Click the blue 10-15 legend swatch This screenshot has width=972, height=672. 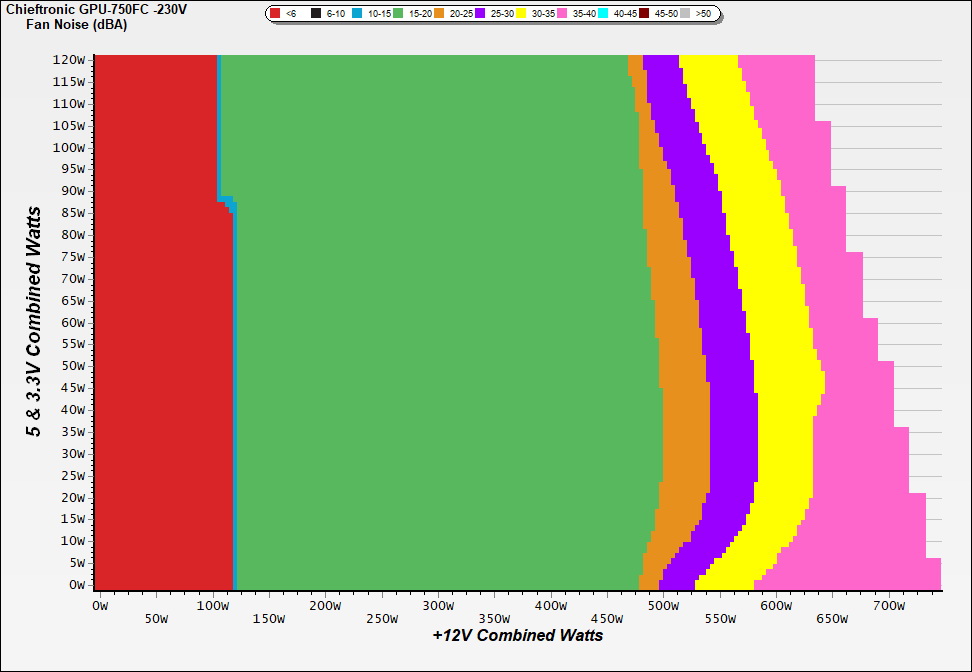tap(357, 14)
